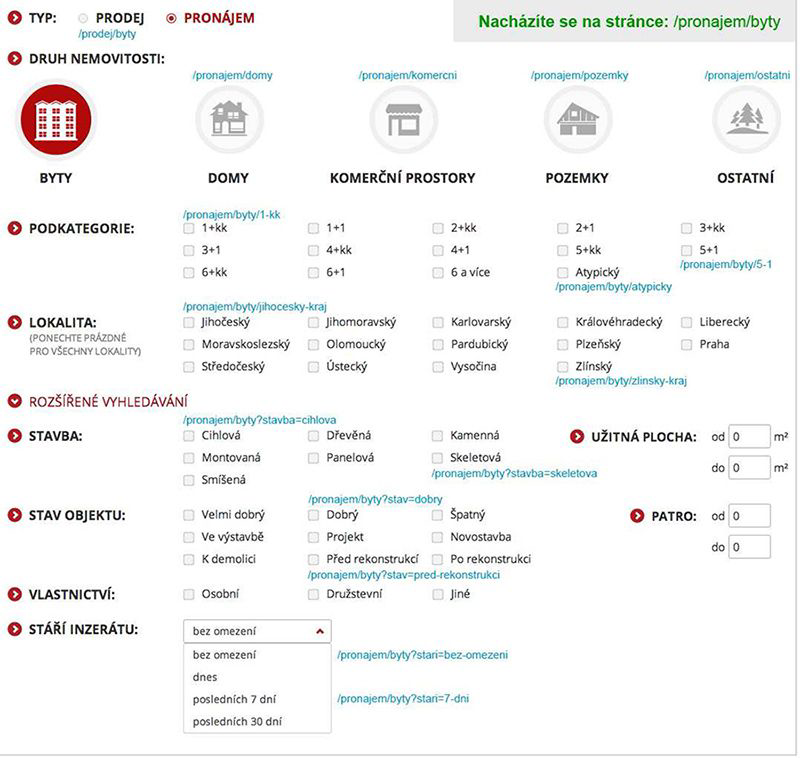Pick the Pozemky land icon
The height and width of the screenshot is (758, 800).
tap(577, 119)
